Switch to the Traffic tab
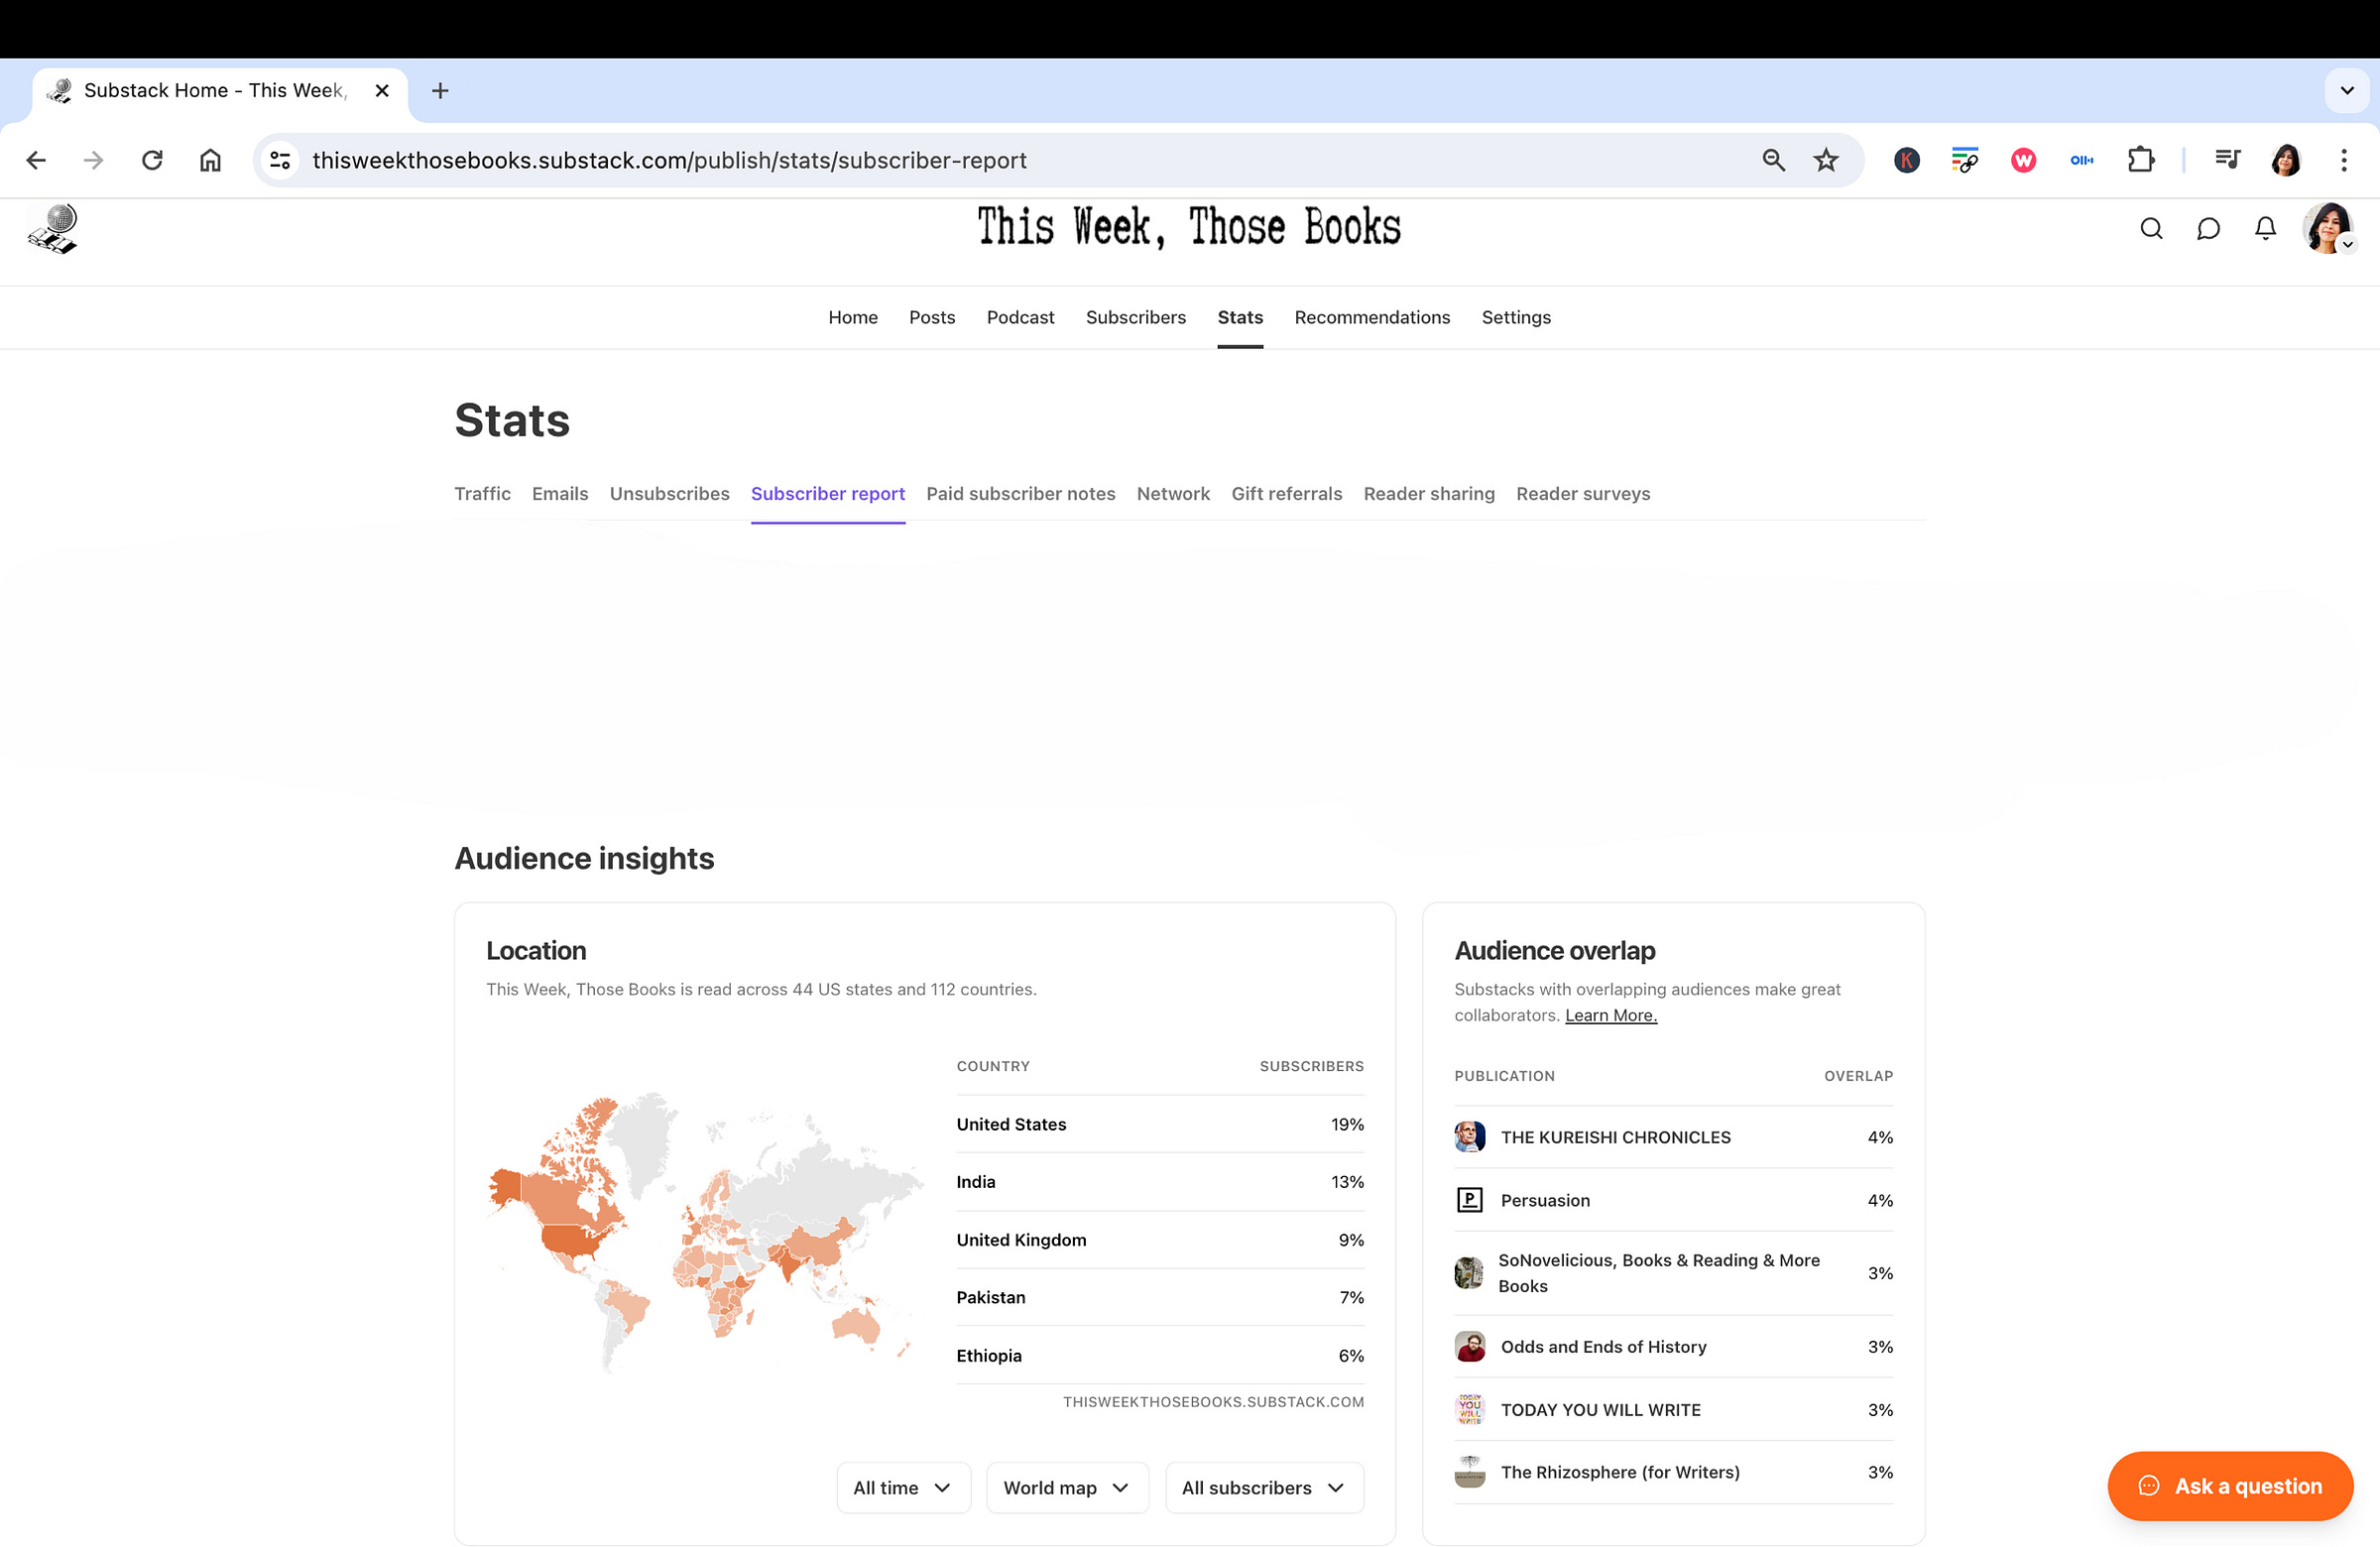The height and width of the screenshot is (1547, 2380). tap(482, 493)
